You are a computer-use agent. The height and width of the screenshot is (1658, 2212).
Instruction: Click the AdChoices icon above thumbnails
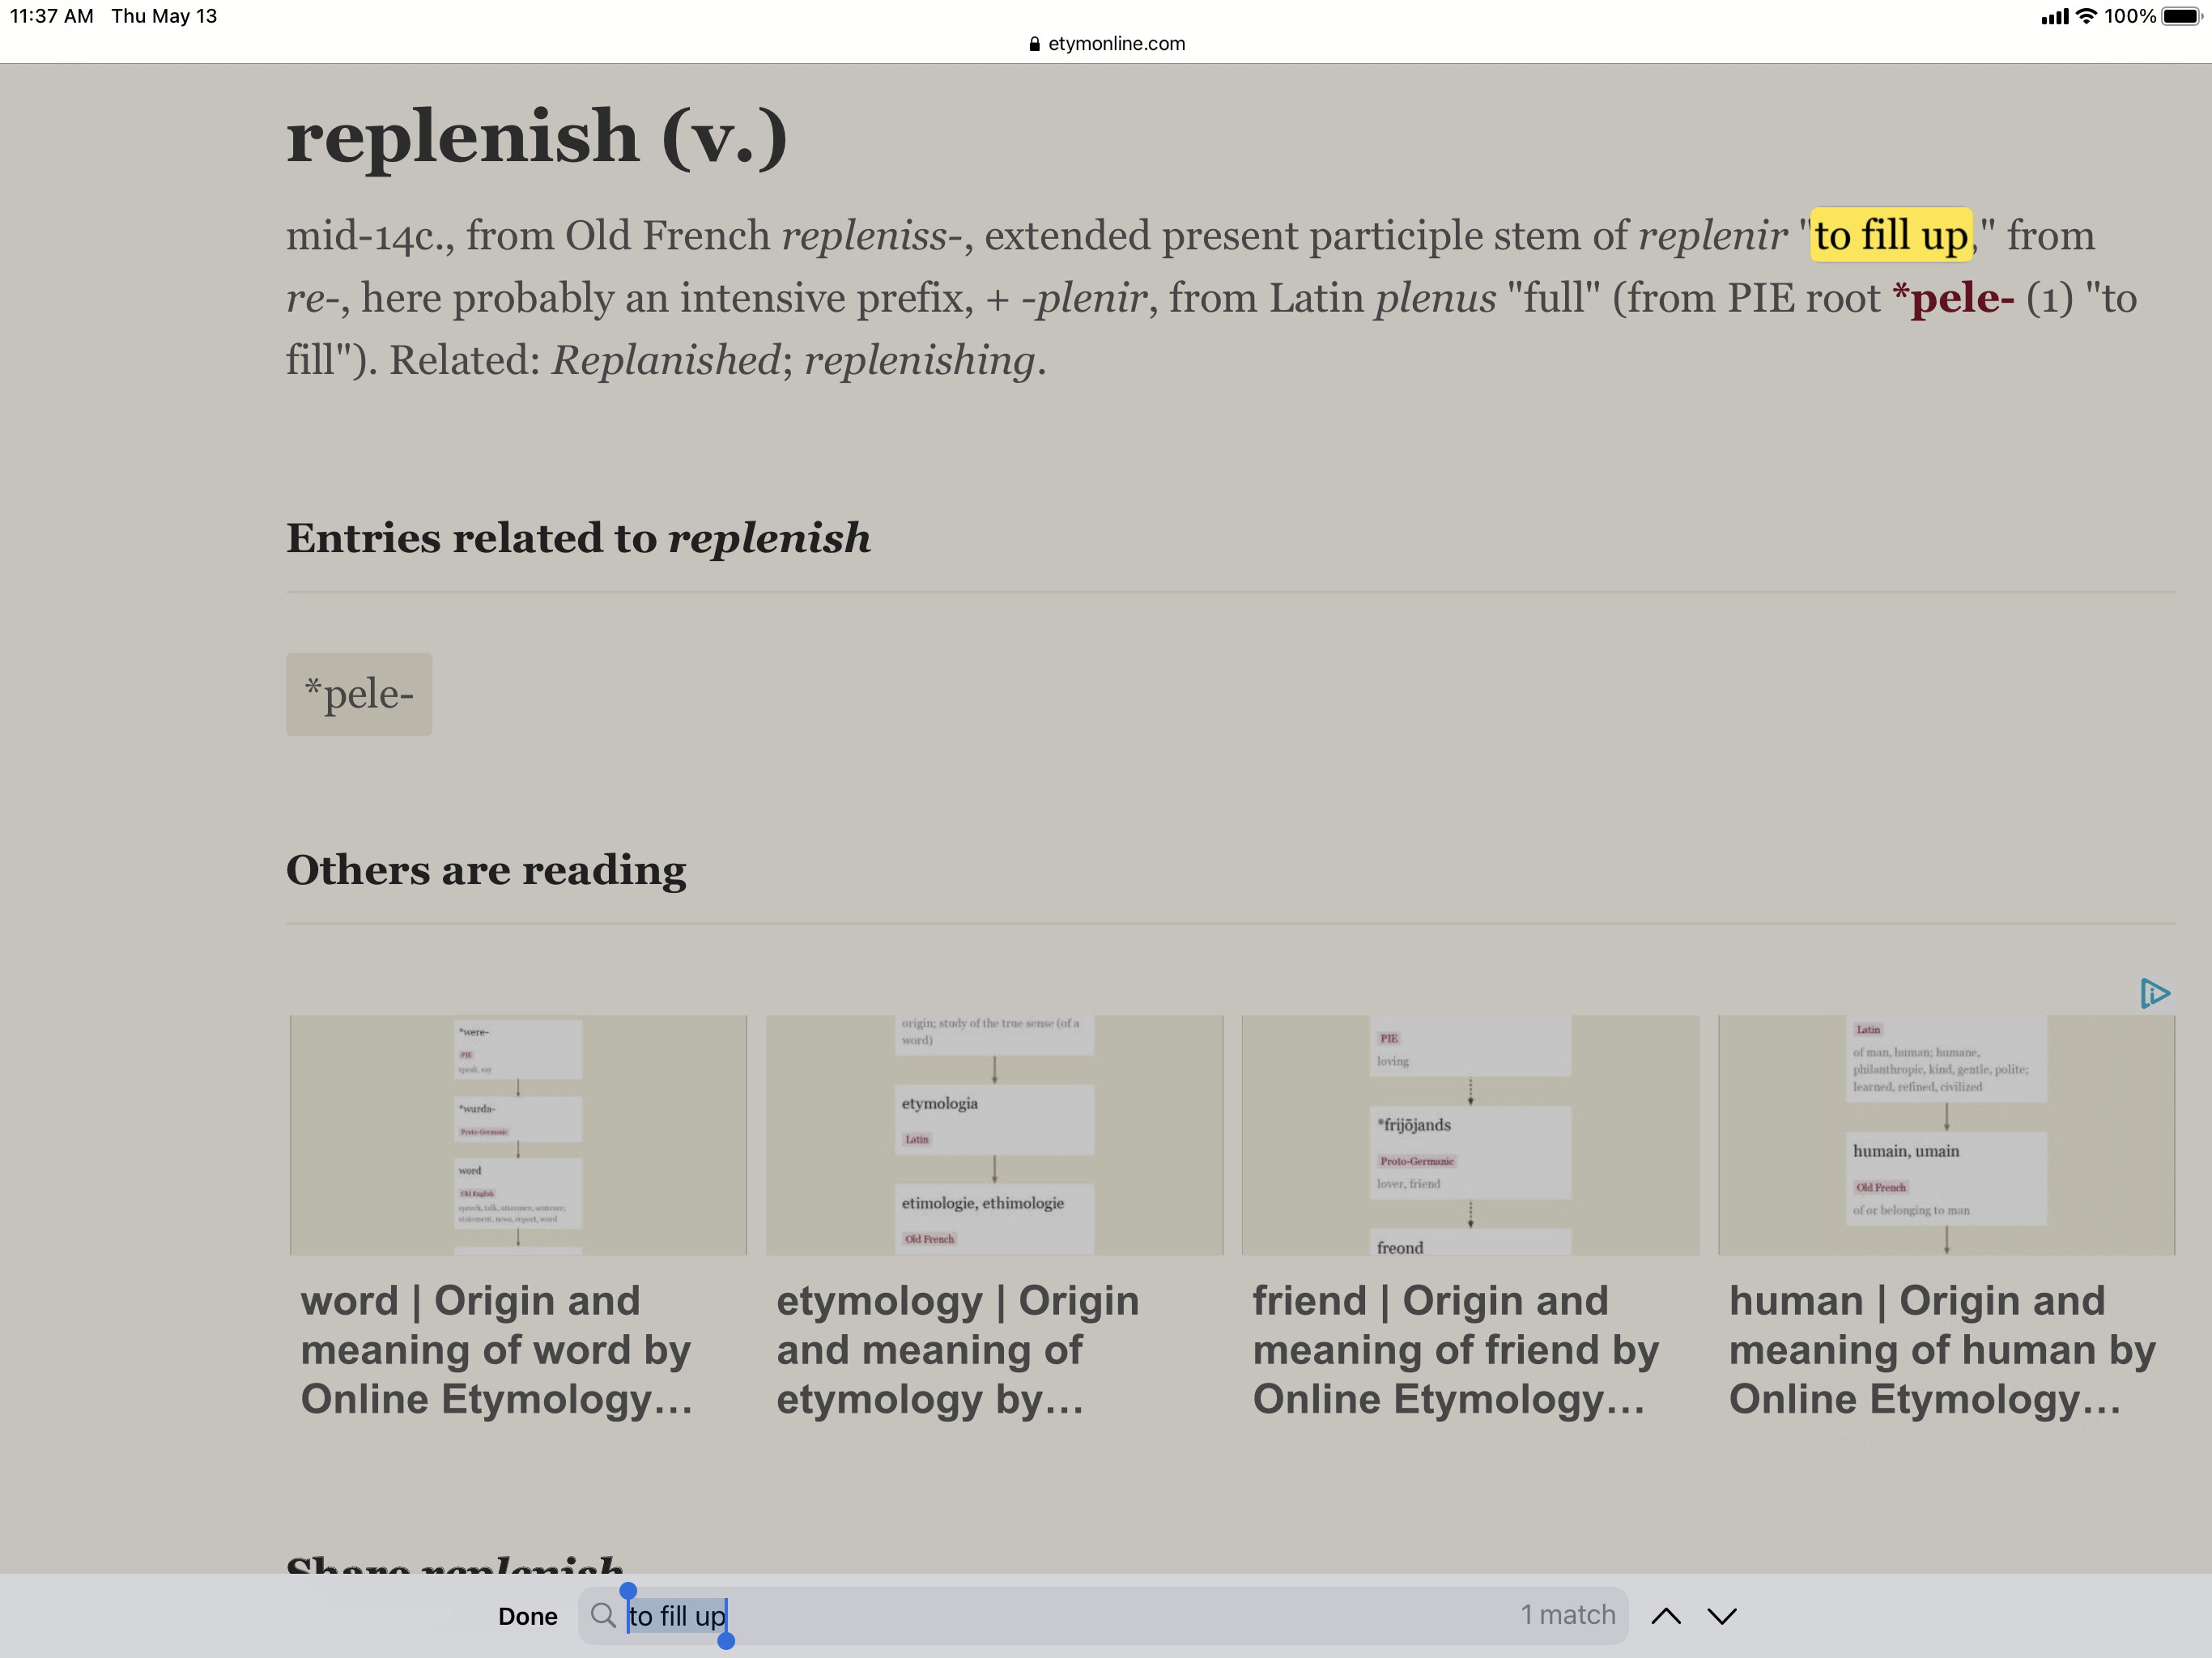coord(2154,993)
